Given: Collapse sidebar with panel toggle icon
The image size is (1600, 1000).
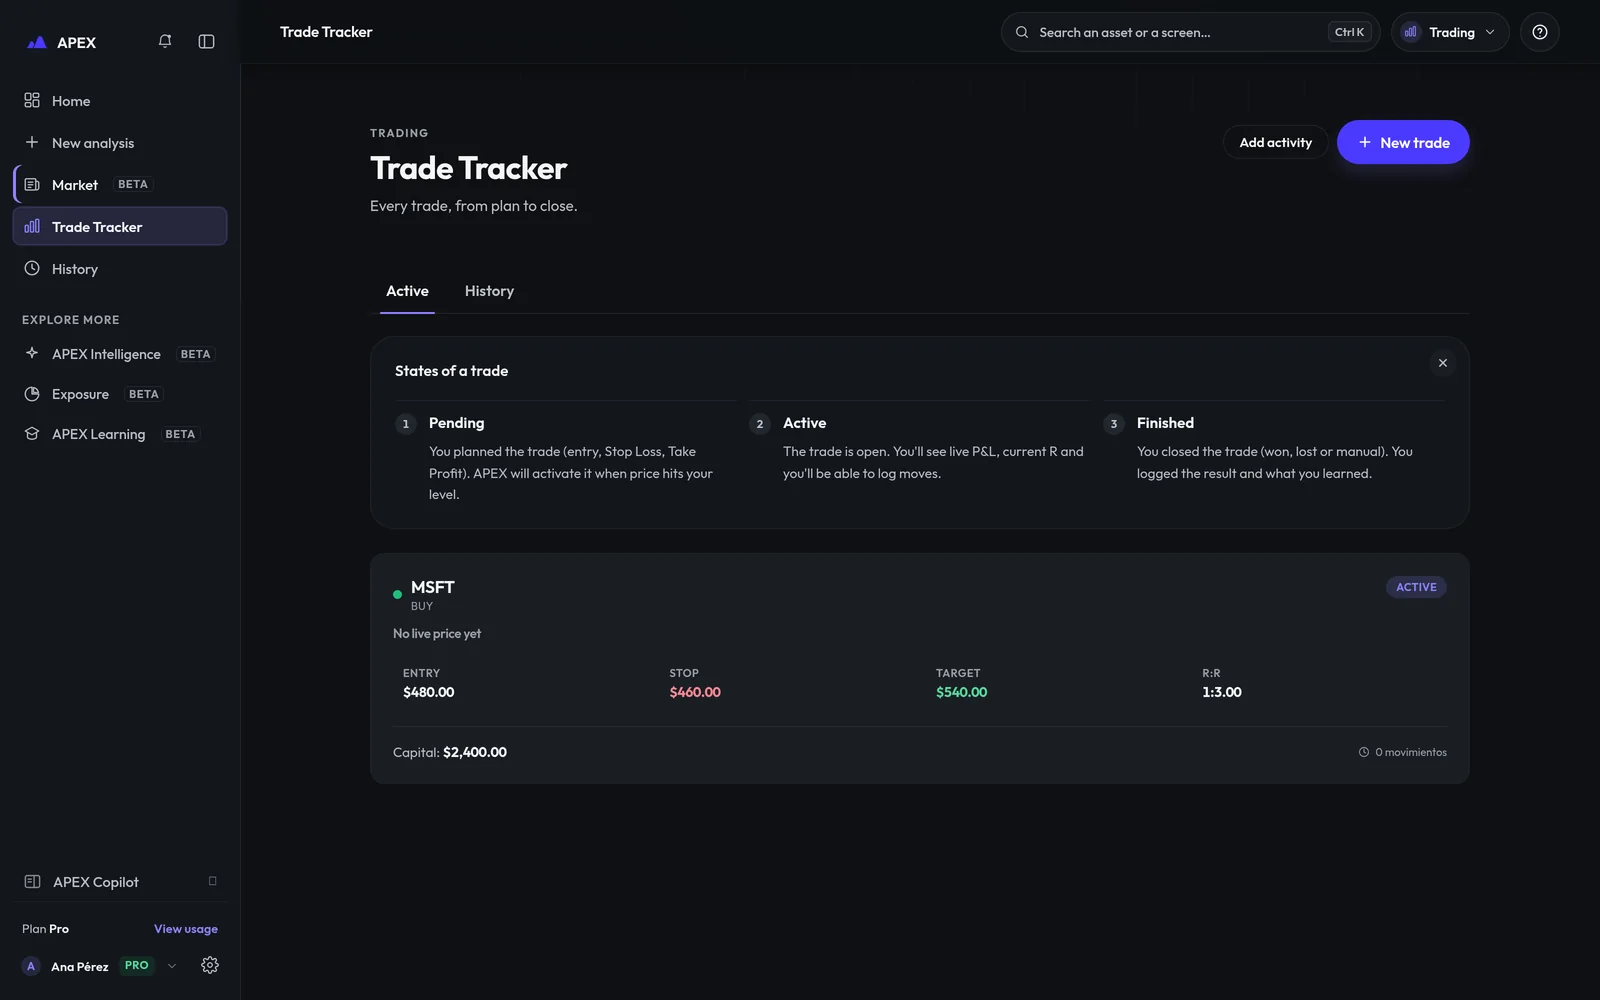Looking at the screenshot, I should click(x=206, y=41).
